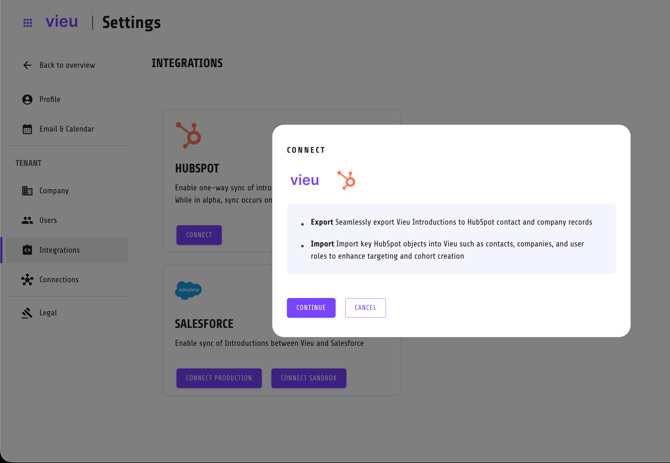The width and height of the screenshot is (670, 463).
Task: Click the Legal gavel icon
Action: [x=27, y=313]
